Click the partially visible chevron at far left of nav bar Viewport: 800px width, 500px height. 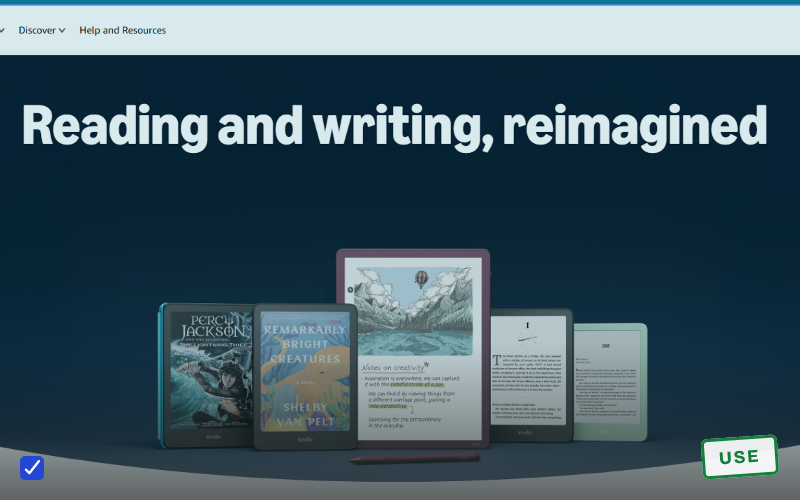2,31
